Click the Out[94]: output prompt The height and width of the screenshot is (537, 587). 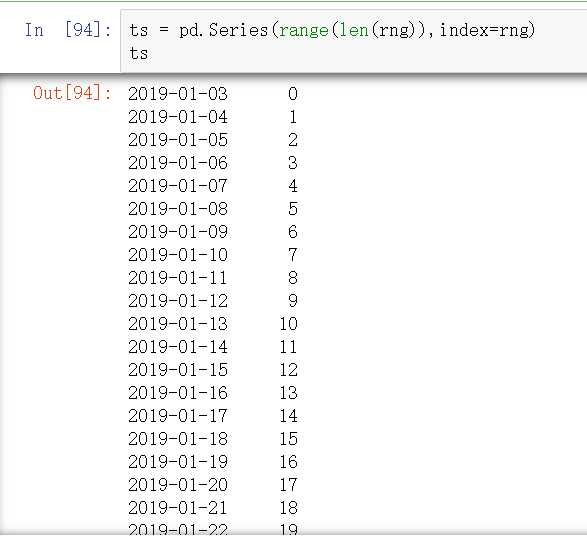[x=72, y=93]
